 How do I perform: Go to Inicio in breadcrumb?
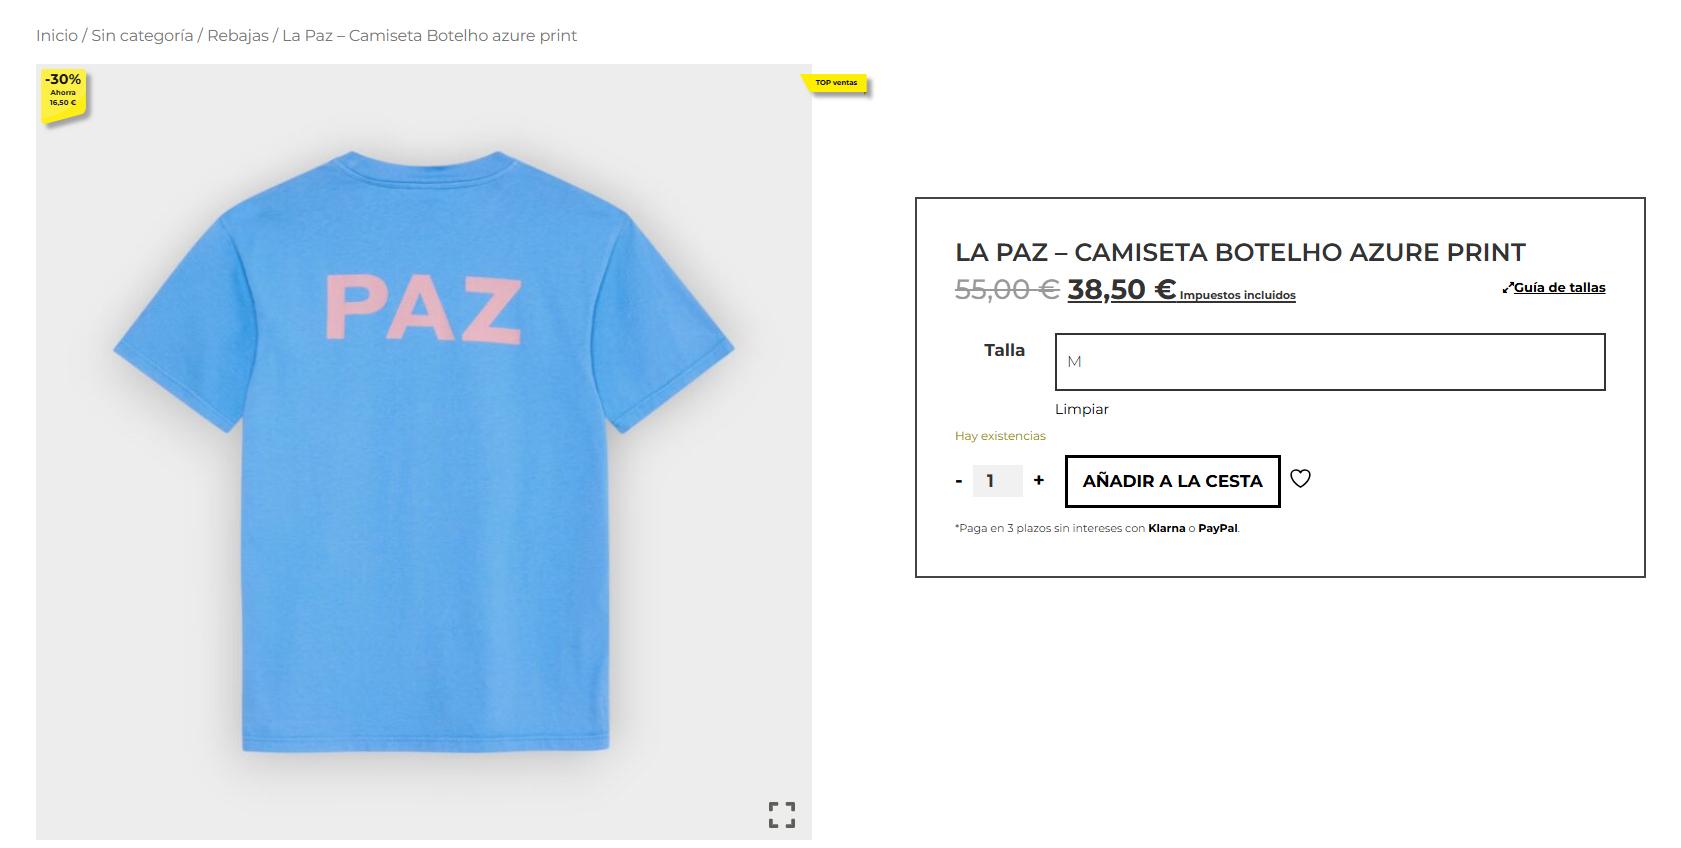pos(57,36)
